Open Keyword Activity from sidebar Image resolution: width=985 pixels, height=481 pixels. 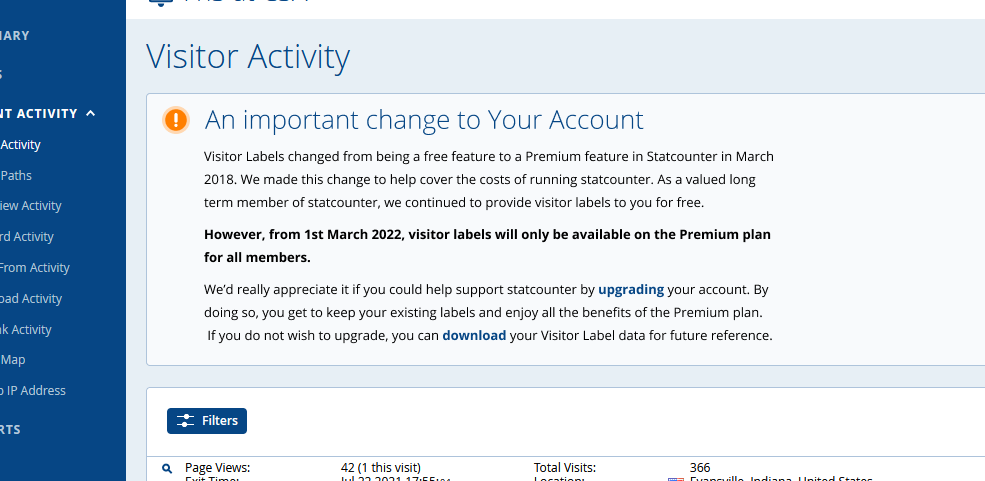[27, 237]
